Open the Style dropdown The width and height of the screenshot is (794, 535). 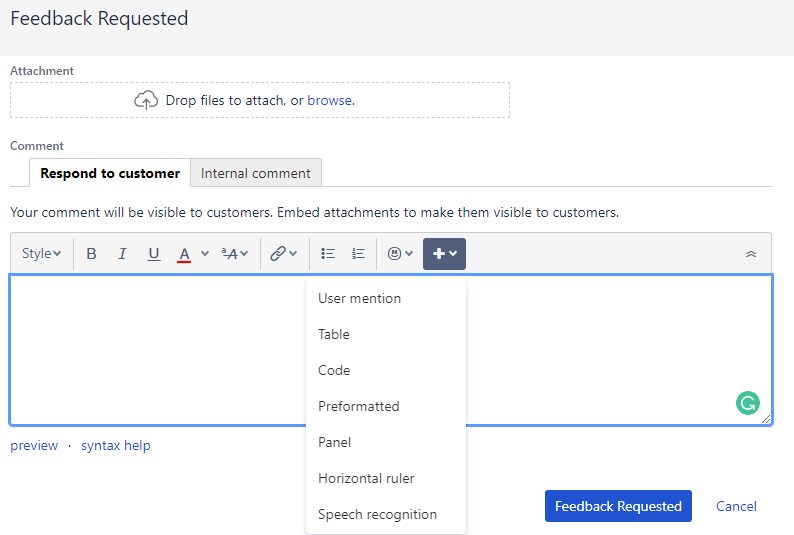(x=41, y=254)
